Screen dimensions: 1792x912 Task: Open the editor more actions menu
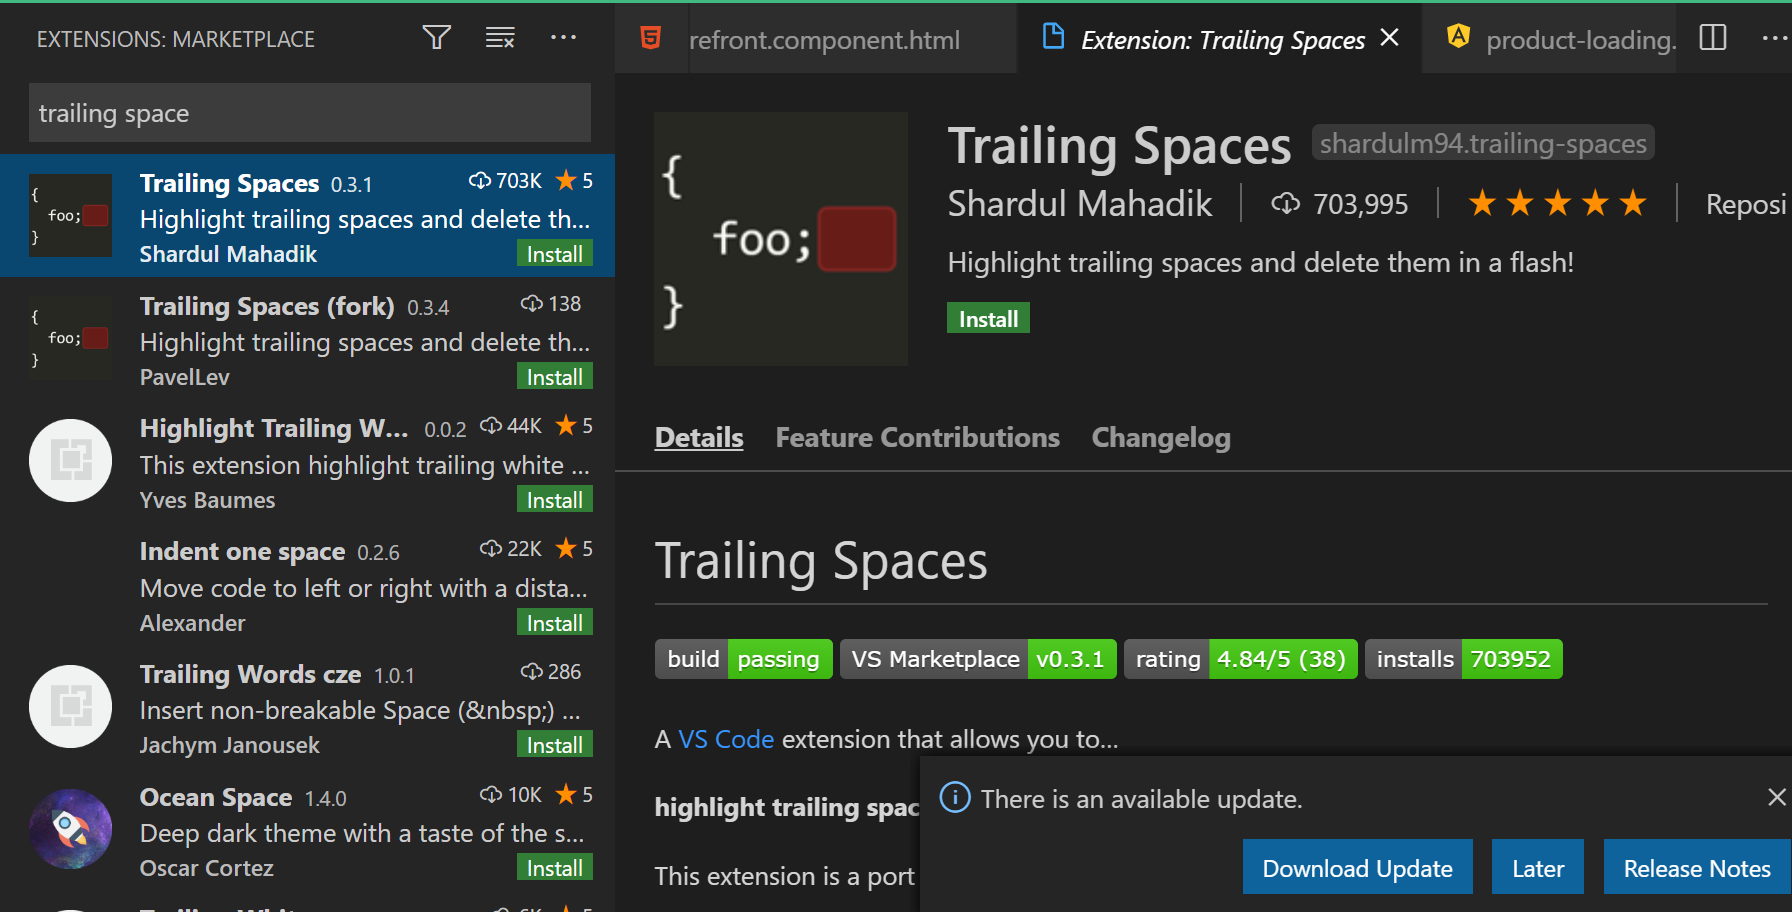coord(1775,37)
